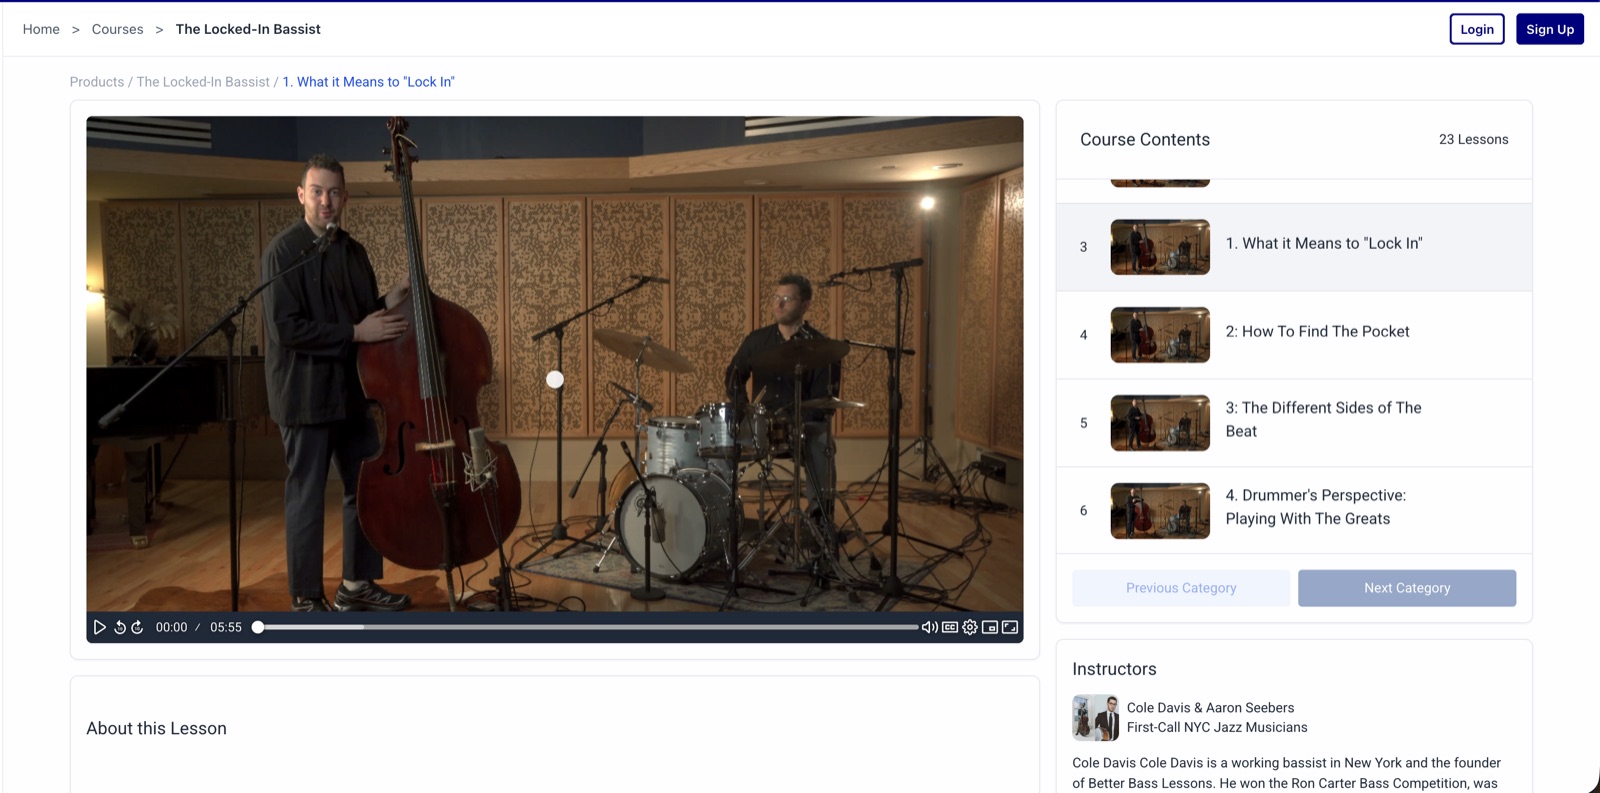1600x793 pixels.
Task: Click the About this Lesson heading
Action: point(156,728)
